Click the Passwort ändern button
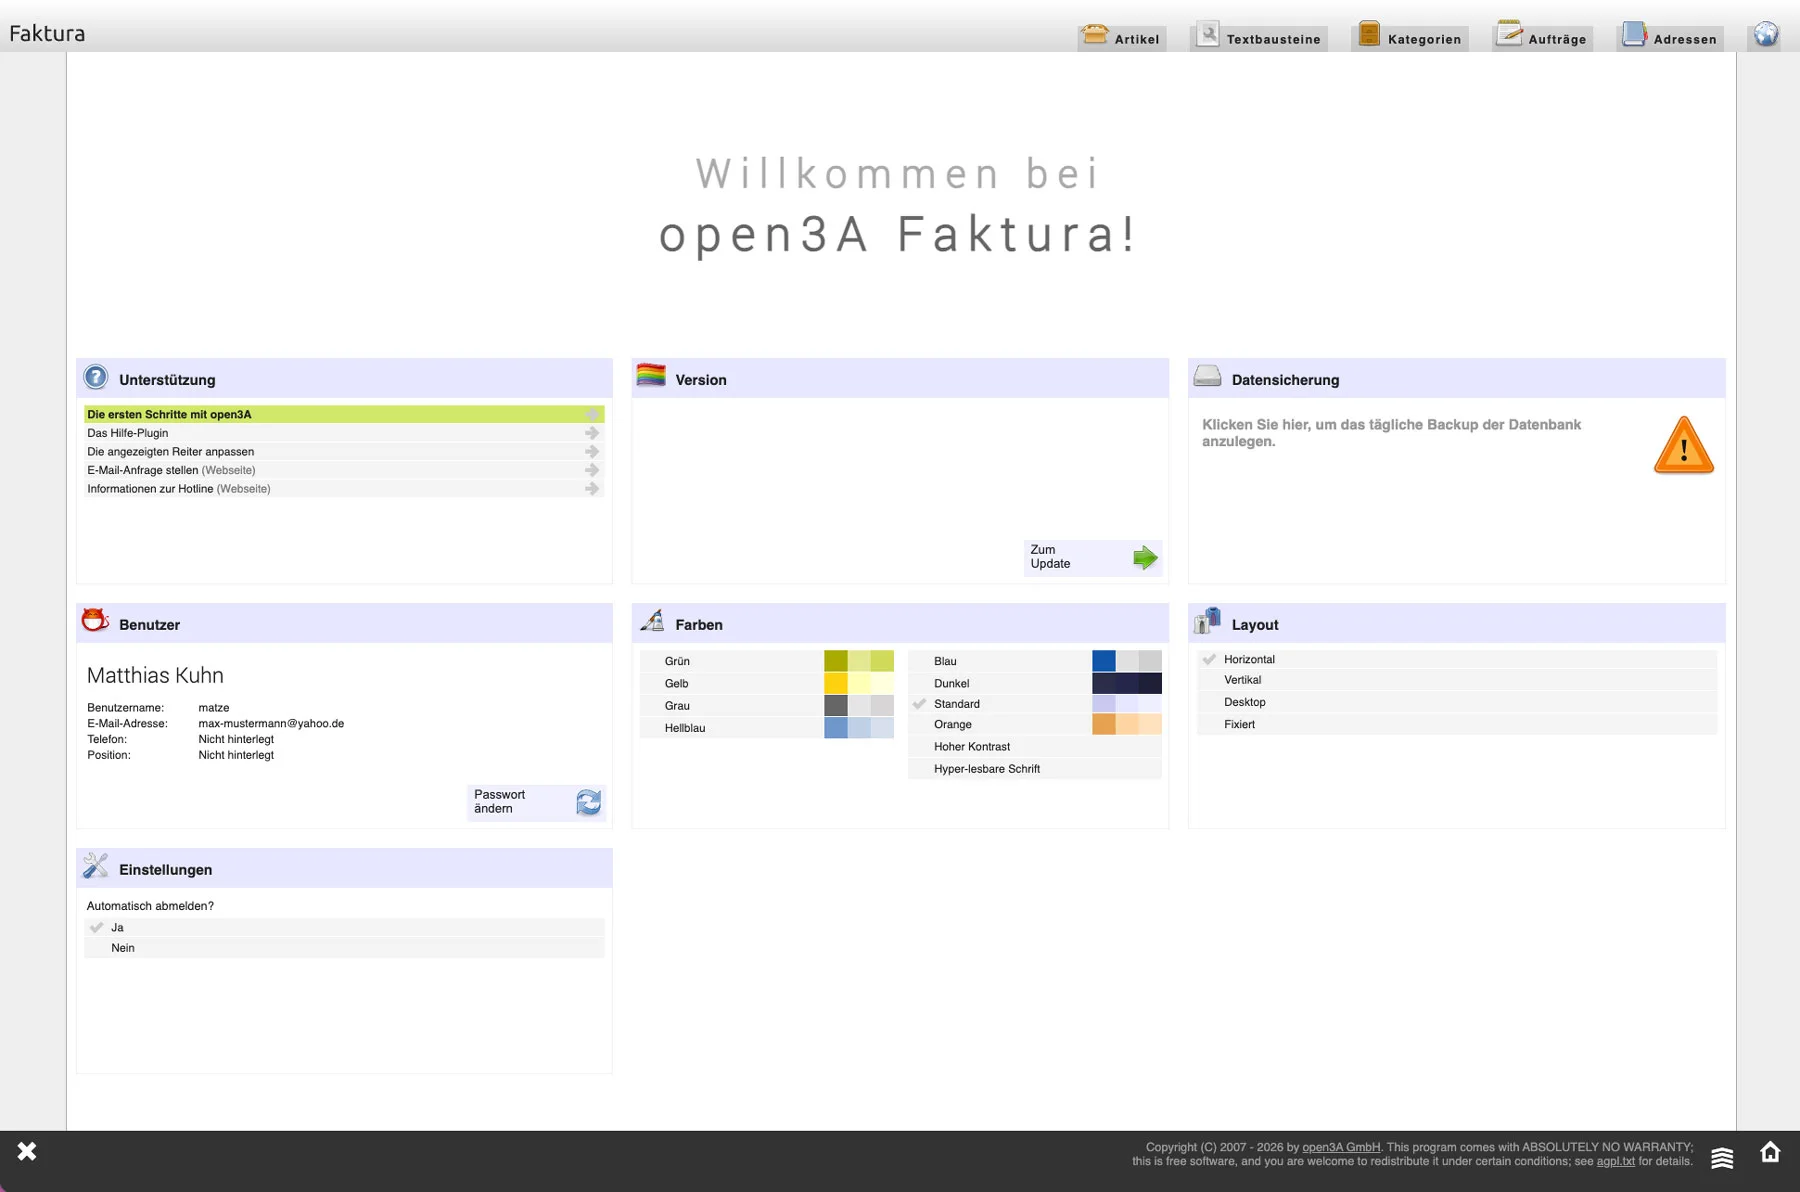 [536, 802]
